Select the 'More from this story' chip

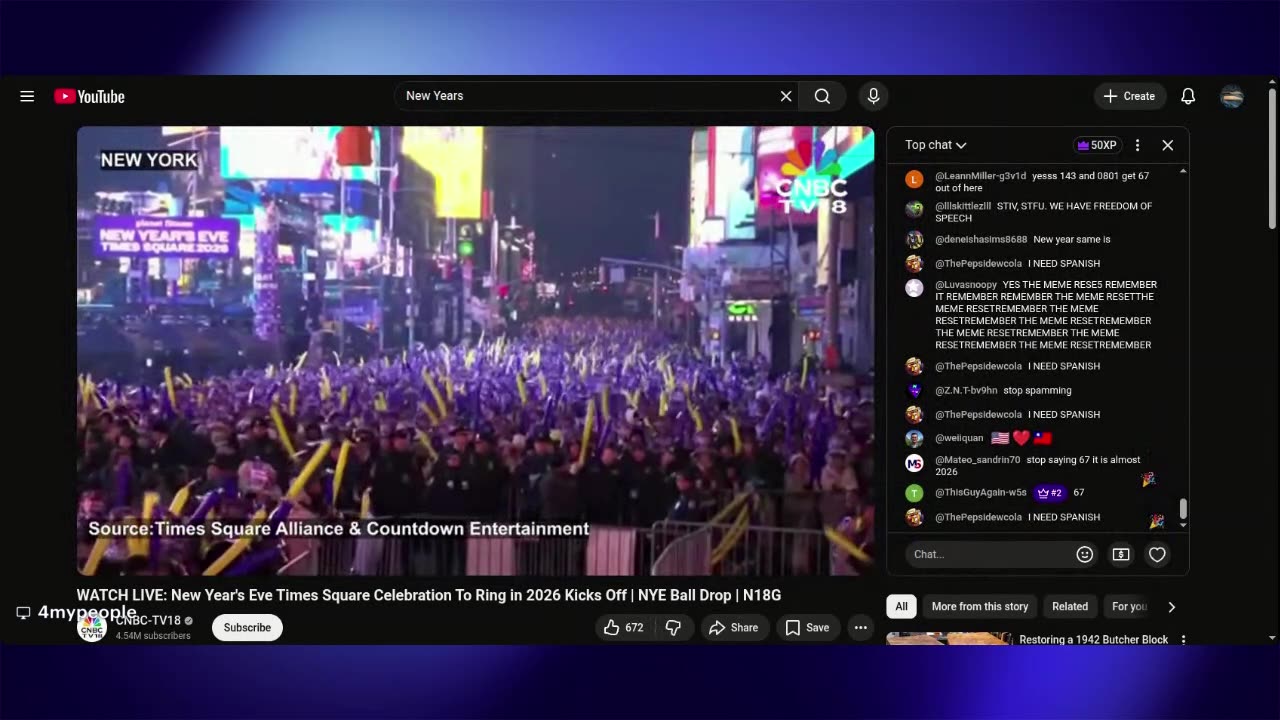[x=979, y=606]
